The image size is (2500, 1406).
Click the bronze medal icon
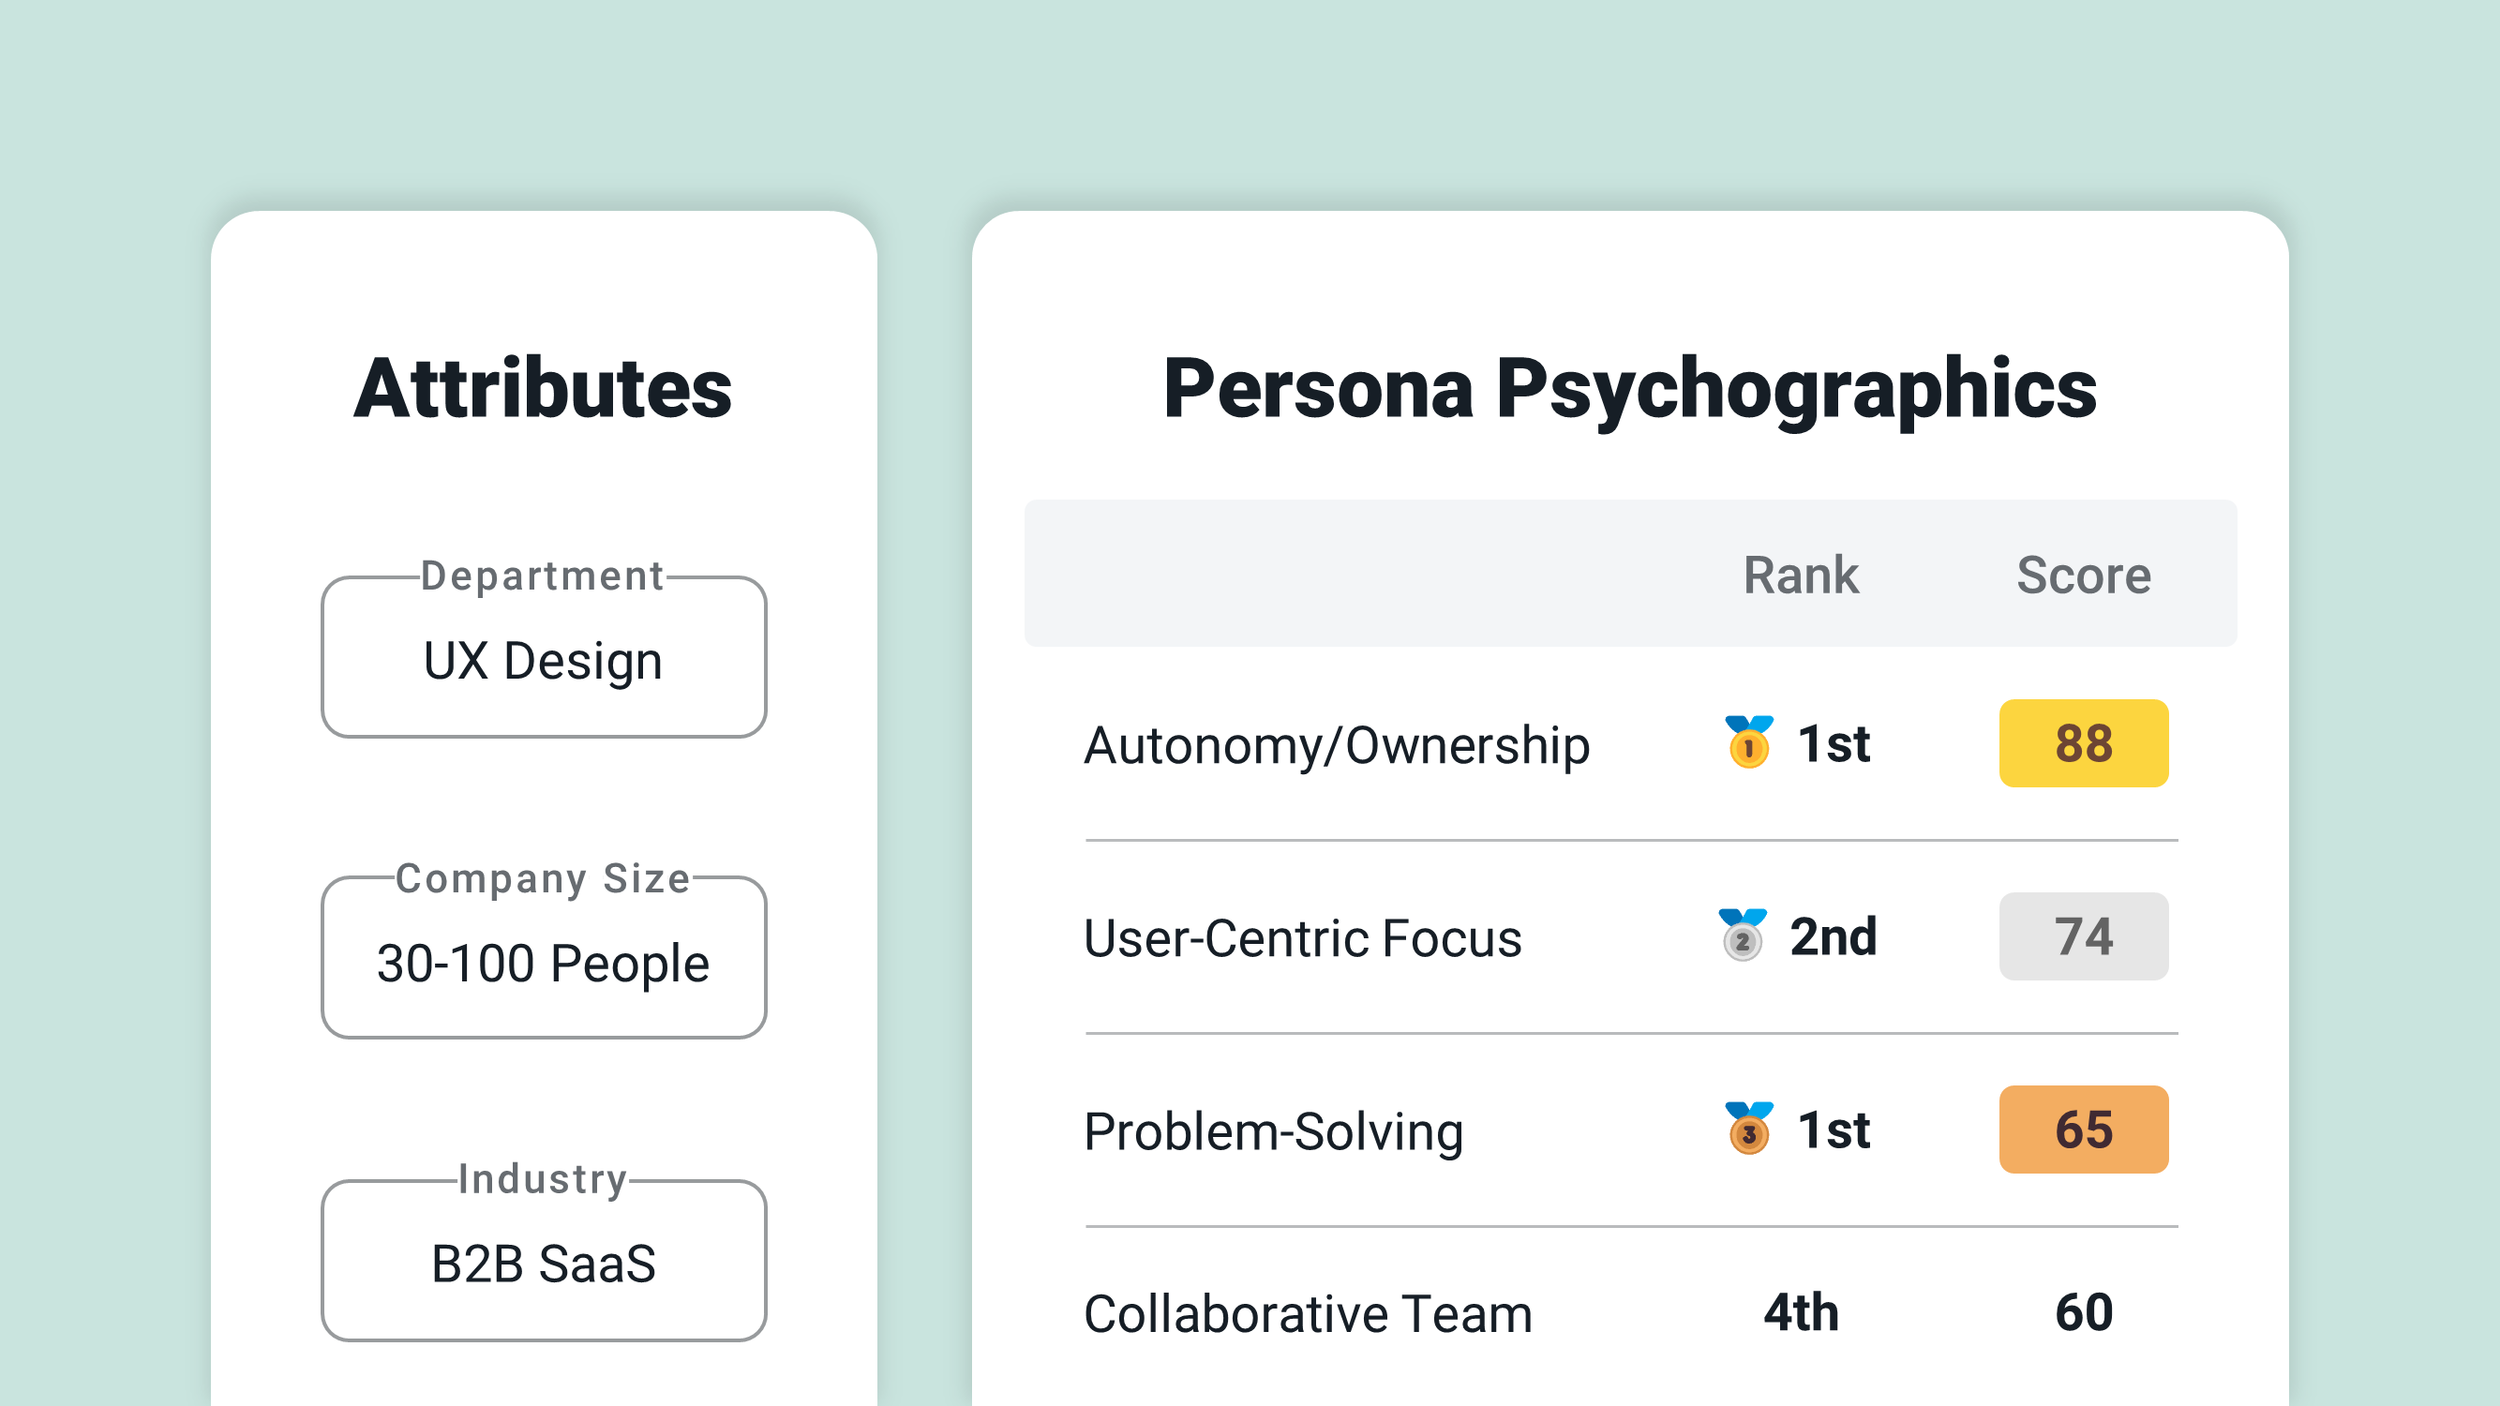pyautogui.click(x=1749, y=1128)
